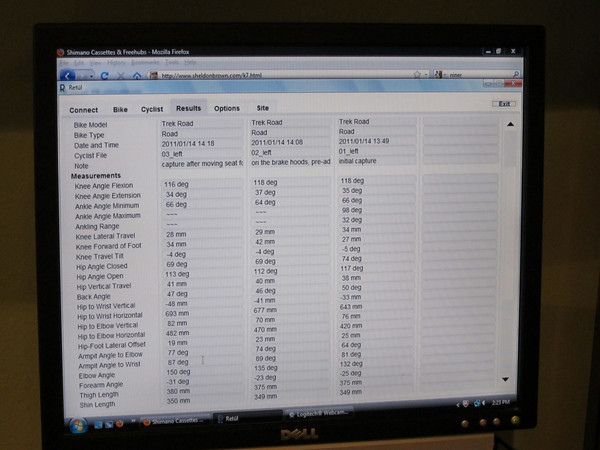Open Logitech Webcam taskbar button
The height and width of the screenshot is (450, 600).
point(318,413)
